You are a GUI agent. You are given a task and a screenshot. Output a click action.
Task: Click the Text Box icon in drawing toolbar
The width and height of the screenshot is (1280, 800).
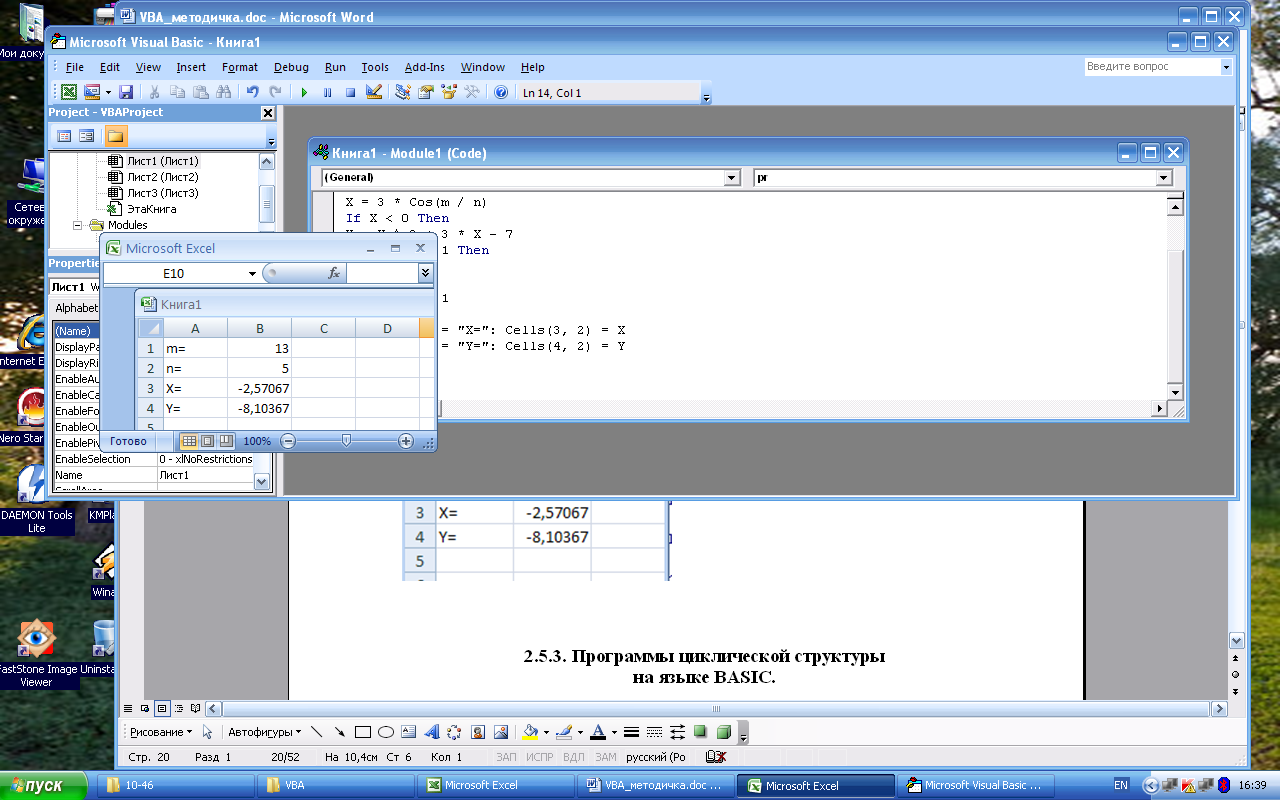coord(408,732)
